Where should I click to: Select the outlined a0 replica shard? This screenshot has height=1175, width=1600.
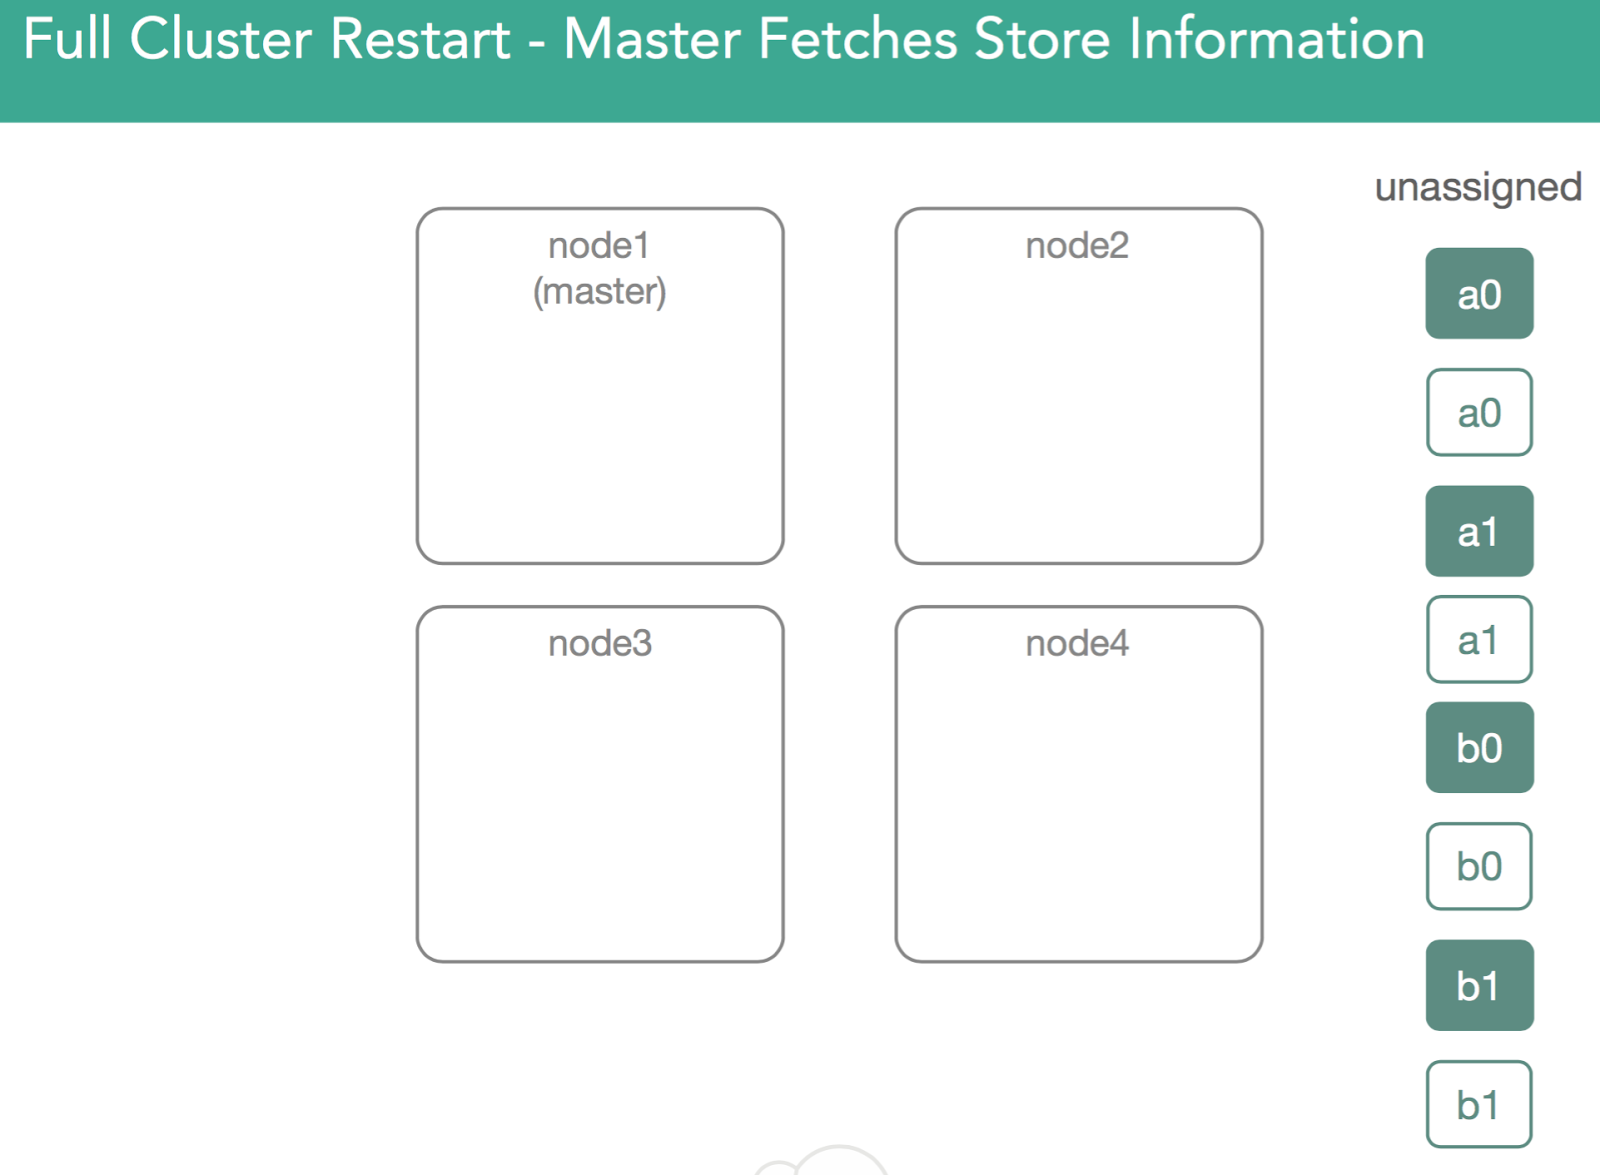[1479, 412]
